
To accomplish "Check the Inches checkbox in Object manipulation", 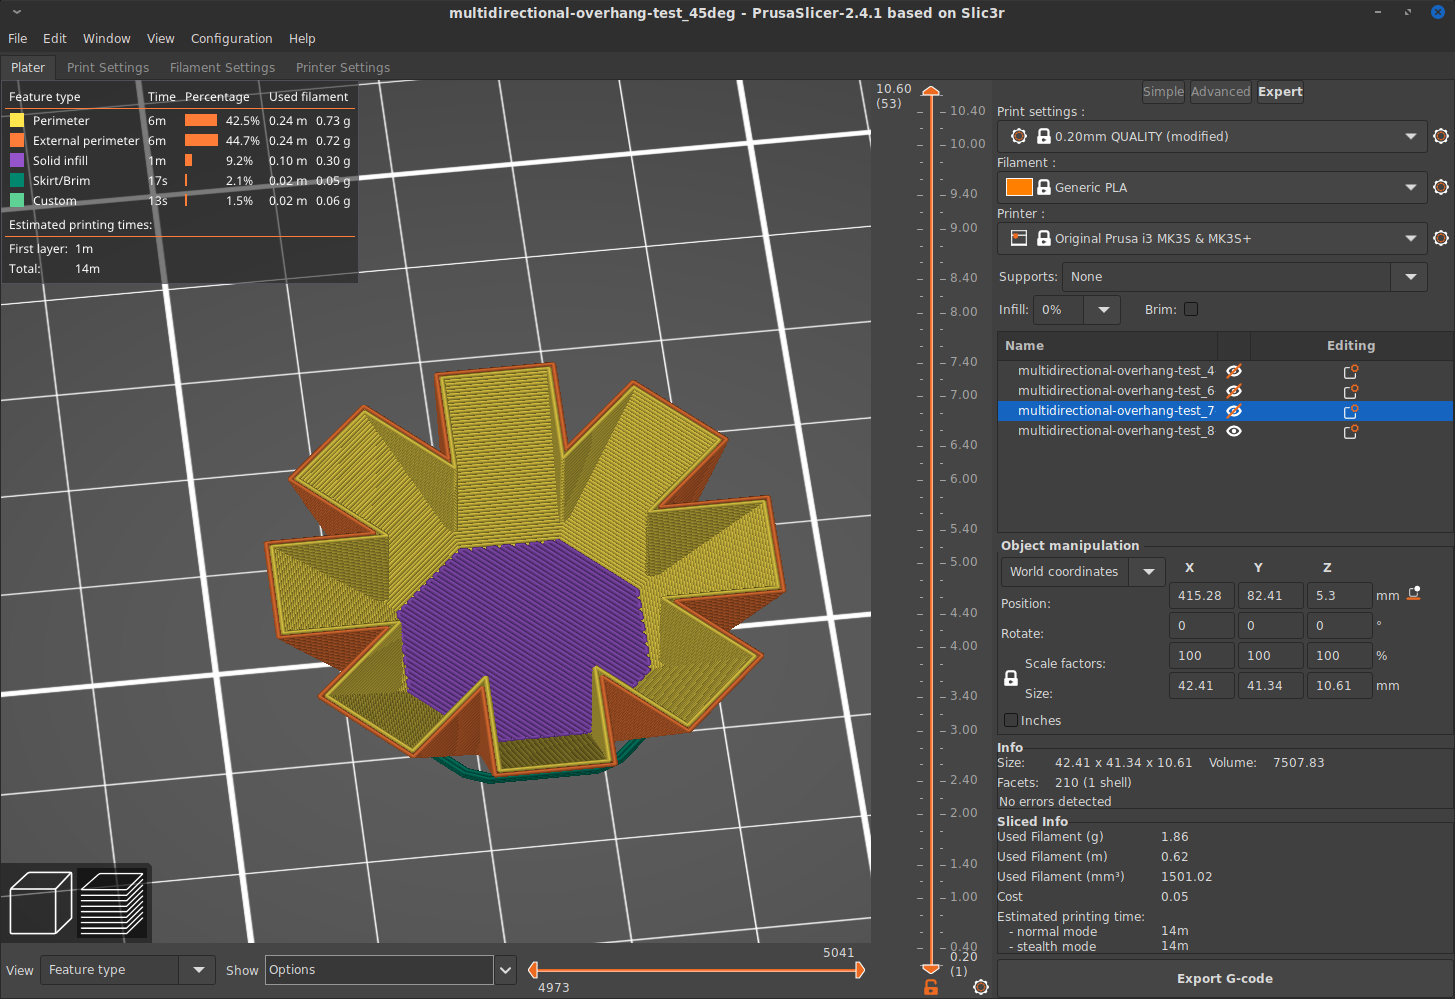I will (1010, 720).
